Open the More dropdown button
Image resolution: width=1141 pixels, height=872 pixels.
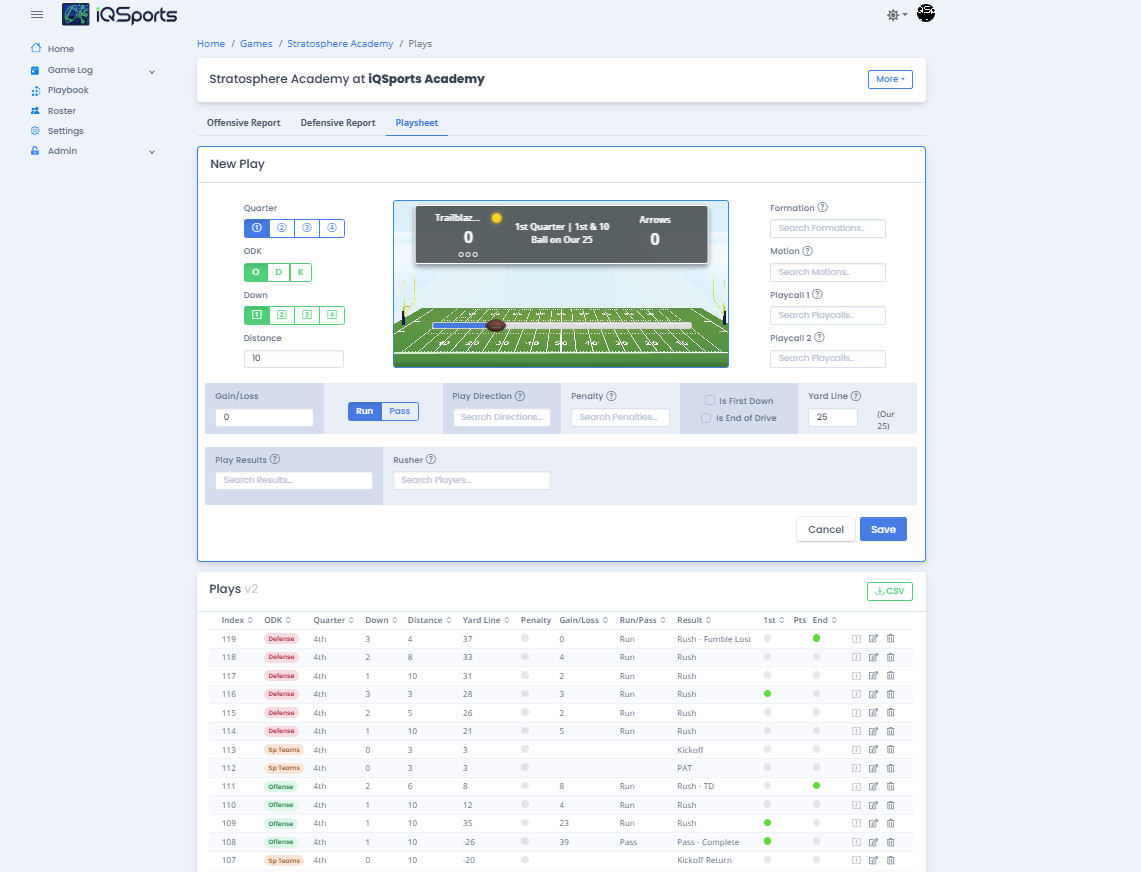(x=890, y=79)
